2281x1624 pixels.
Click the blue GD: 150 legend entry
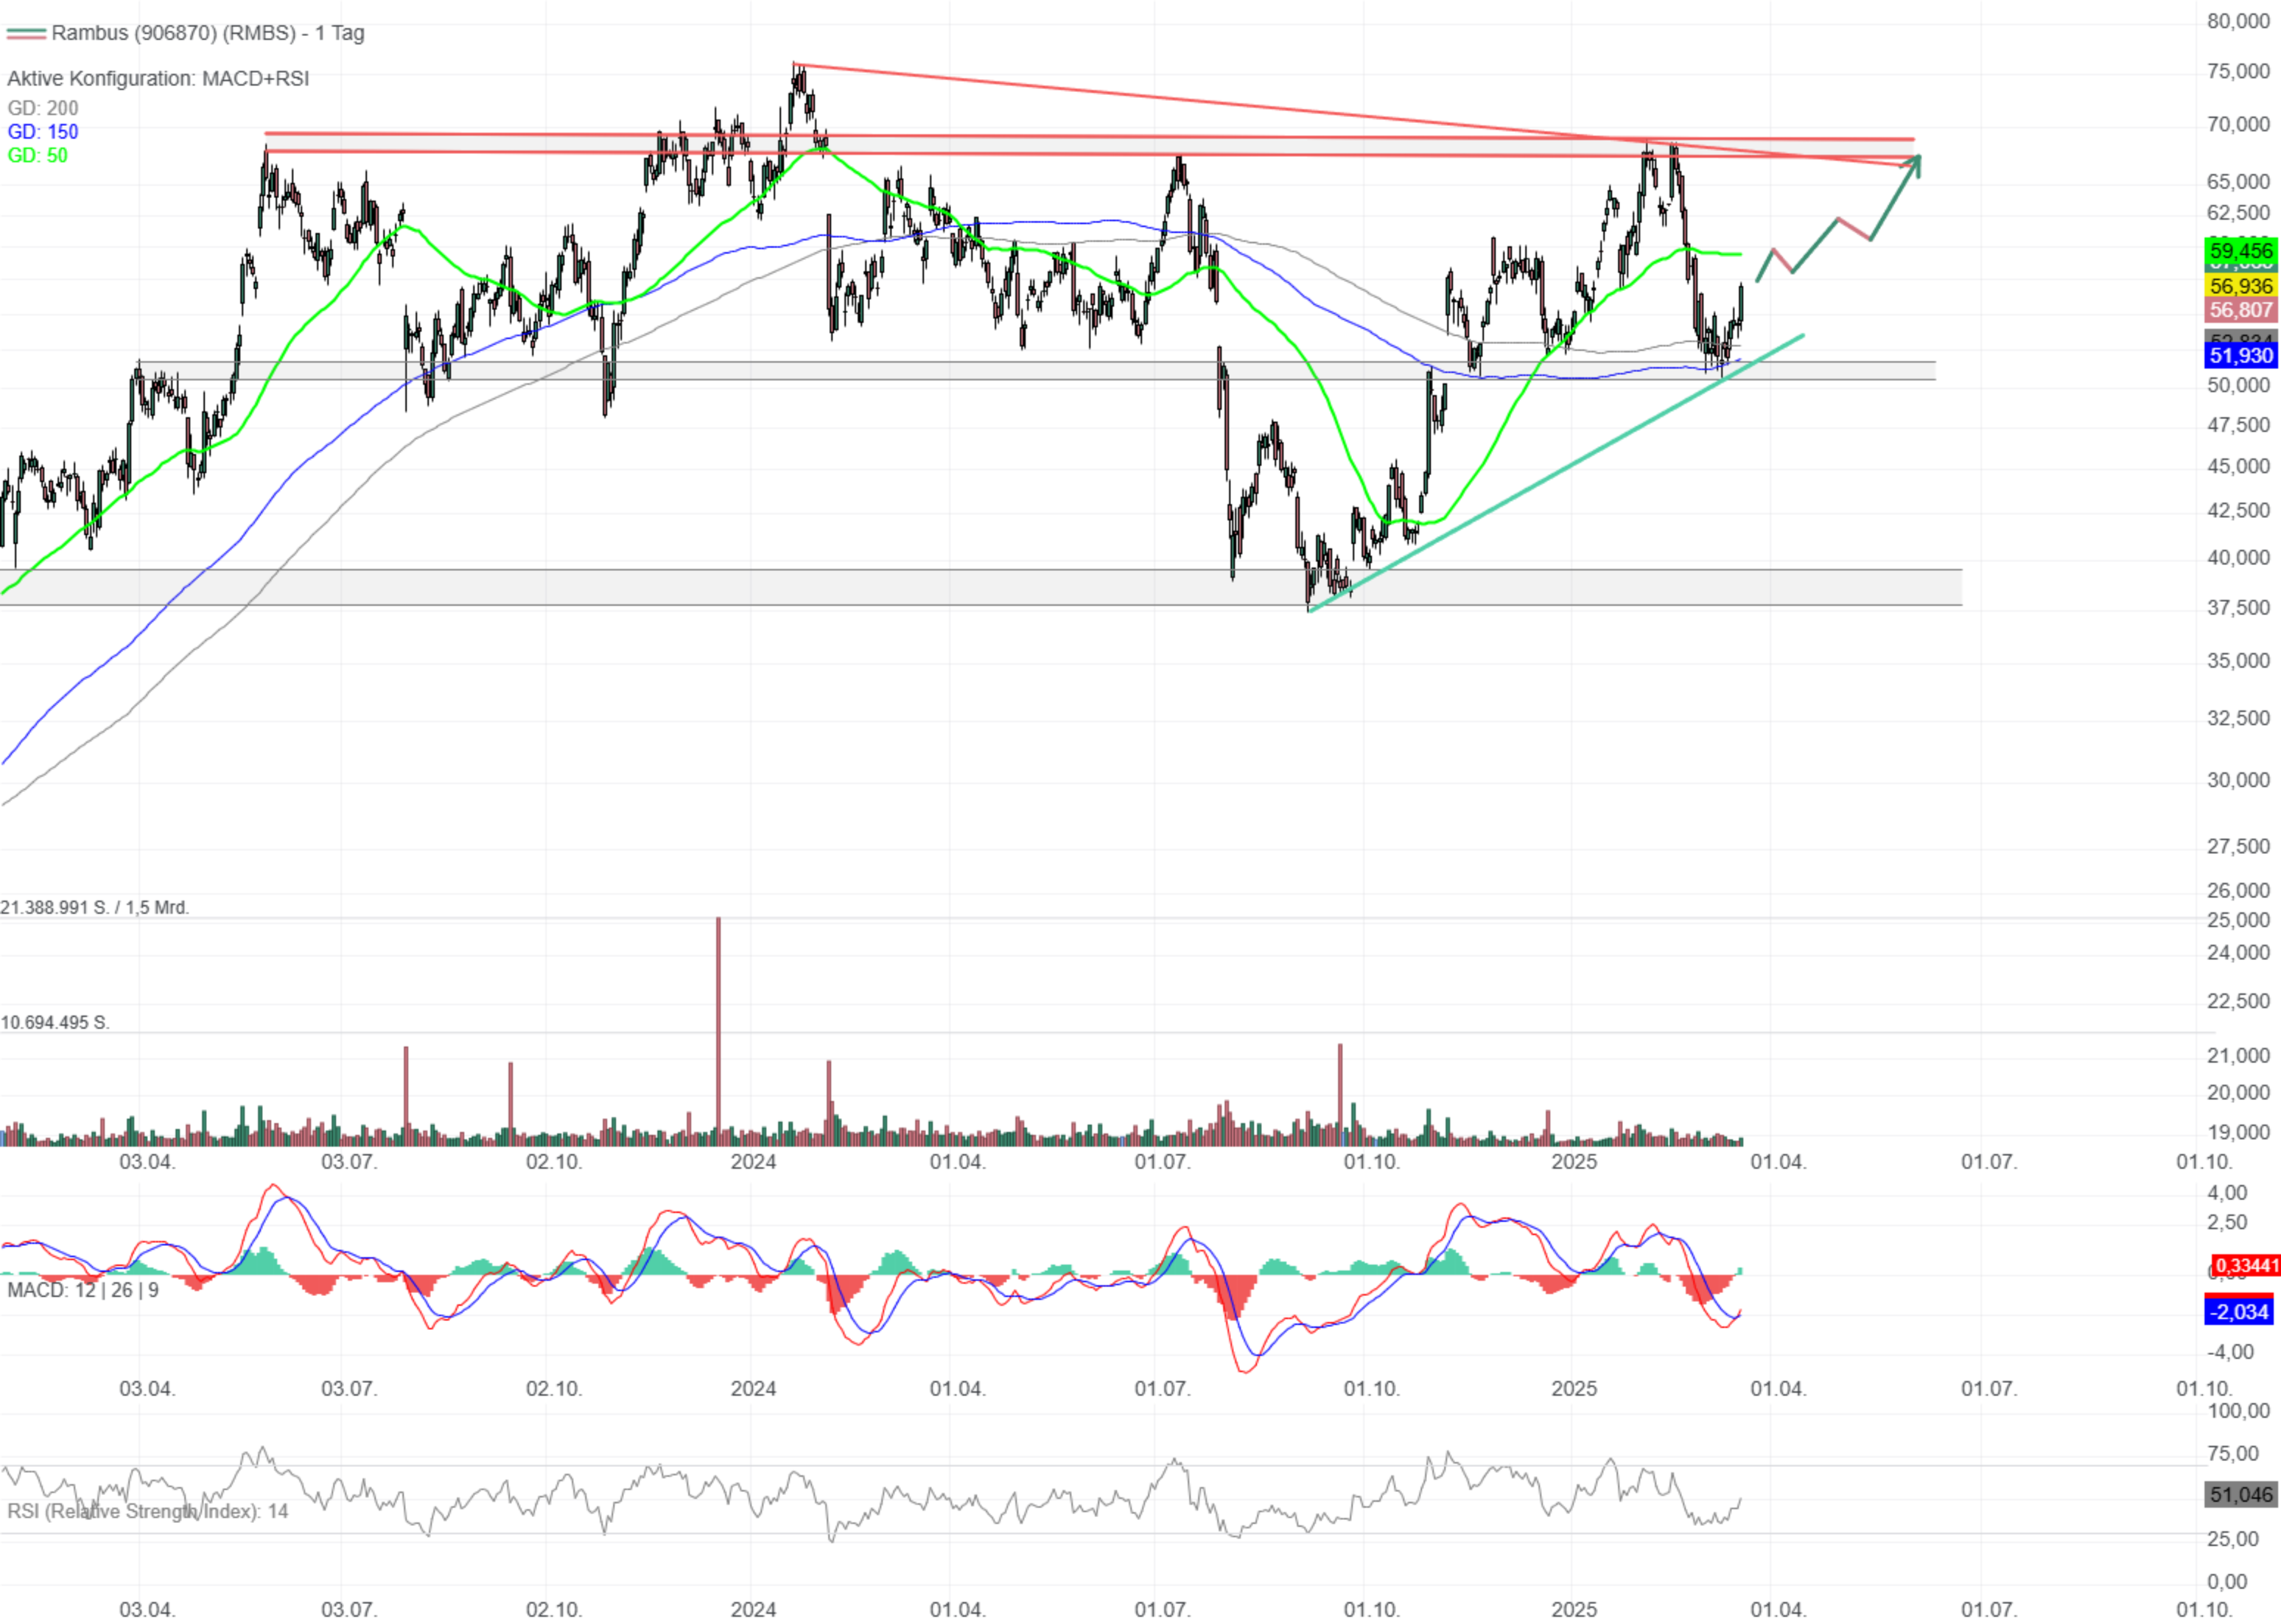click(42, 132)
